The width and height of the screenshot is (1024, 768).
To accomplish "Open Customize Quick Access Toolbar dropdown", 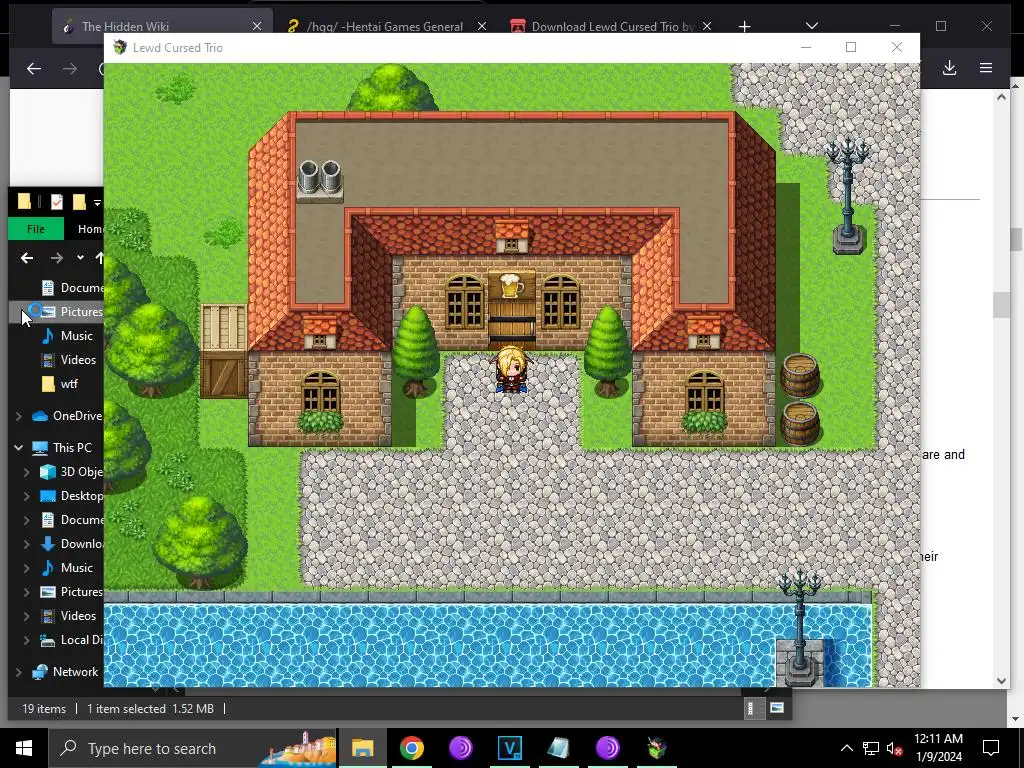I will pos(97,202).
